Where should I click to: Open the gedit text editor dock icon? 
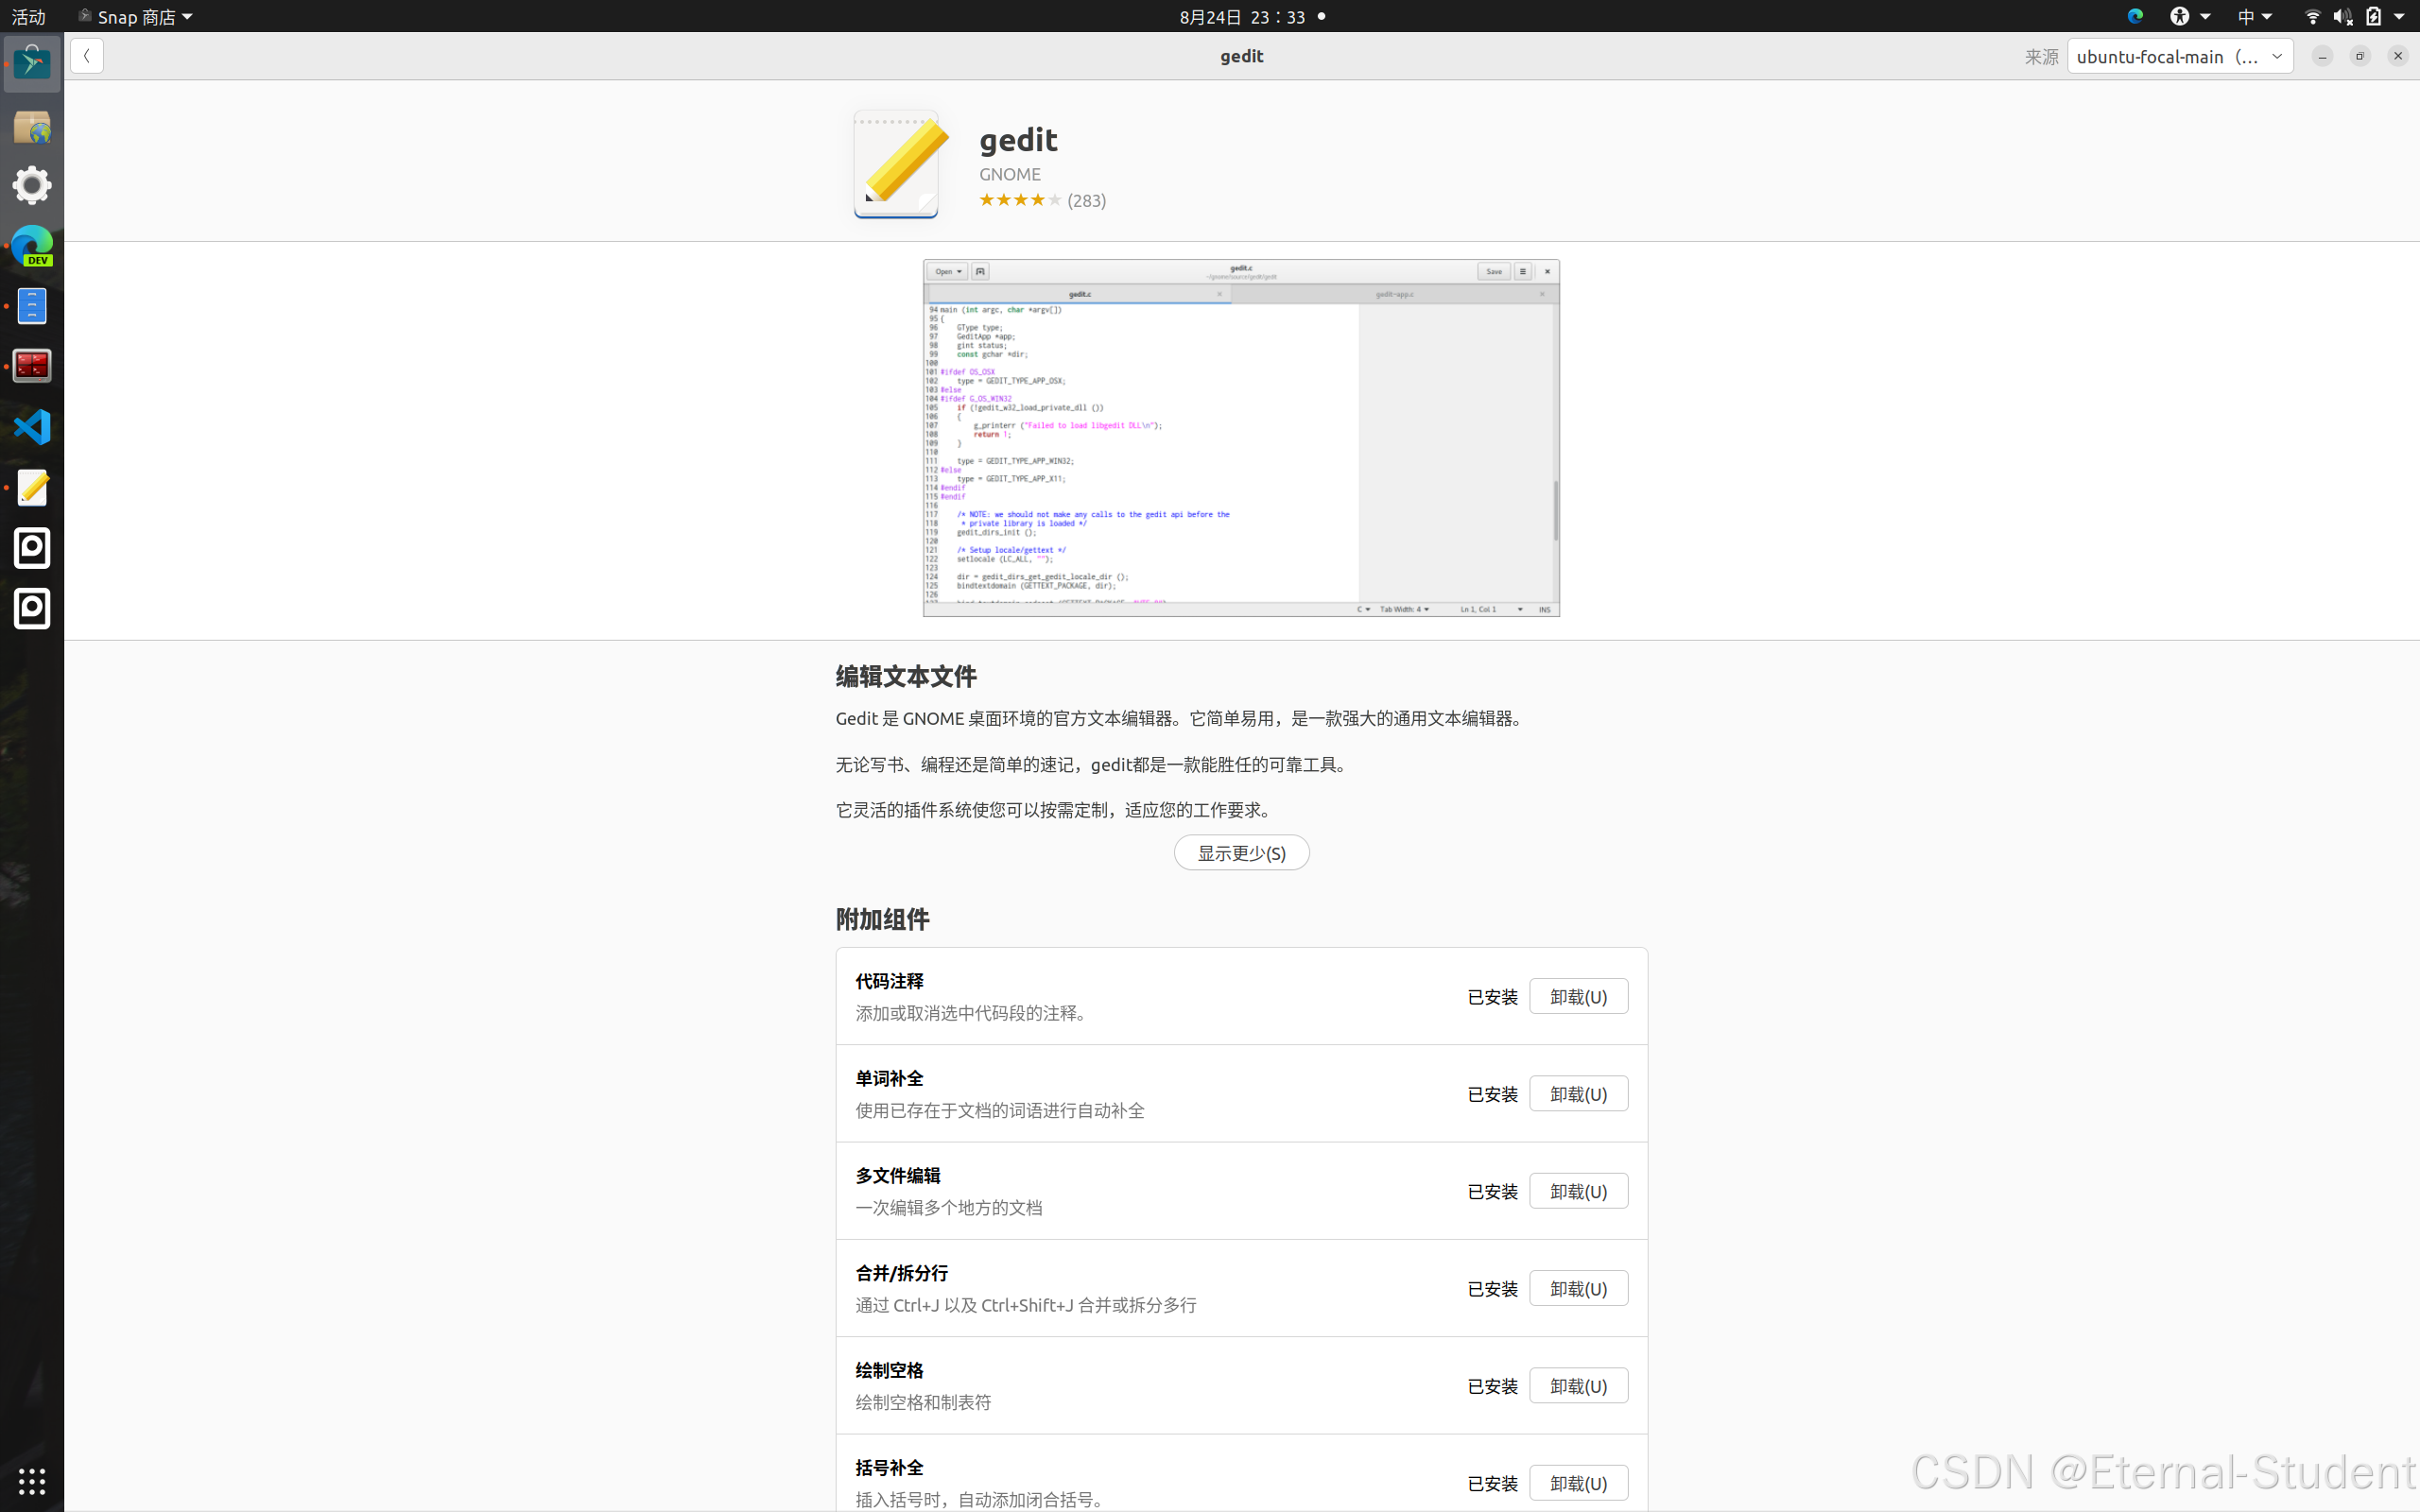point(32,488)
